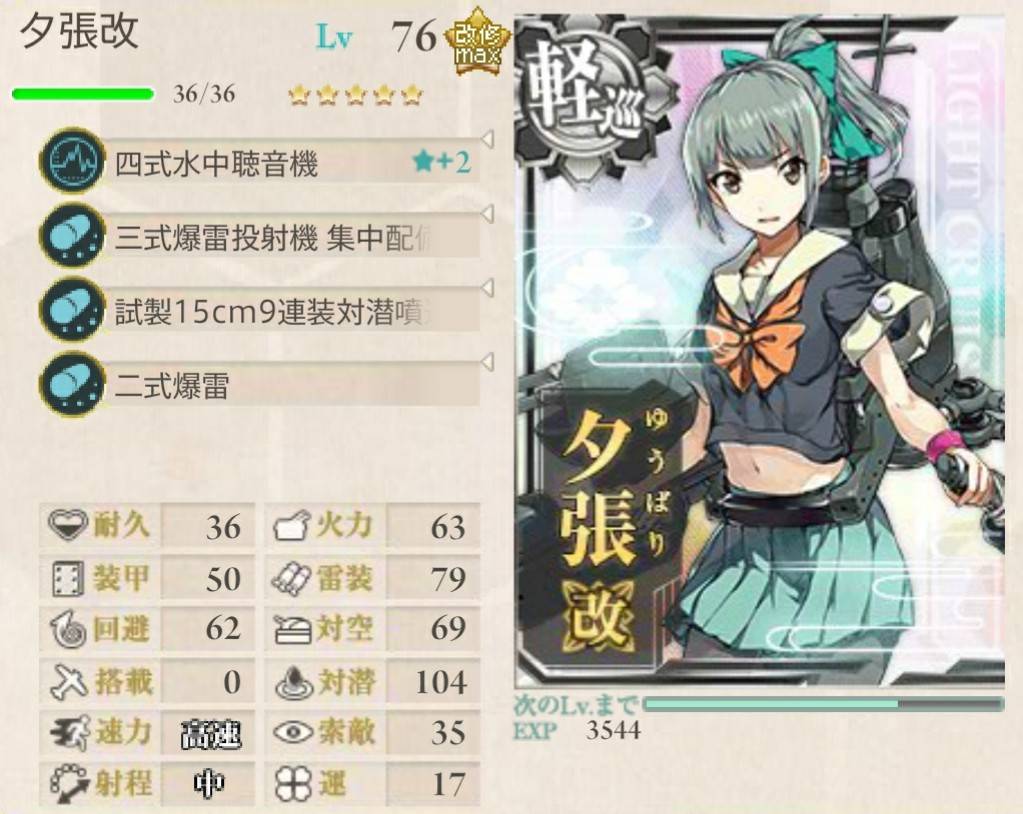Screen dimensions: 1023x814
Task: Expand the arrow on the 二式爆雷 slot
Action: [x=487, y=362]
